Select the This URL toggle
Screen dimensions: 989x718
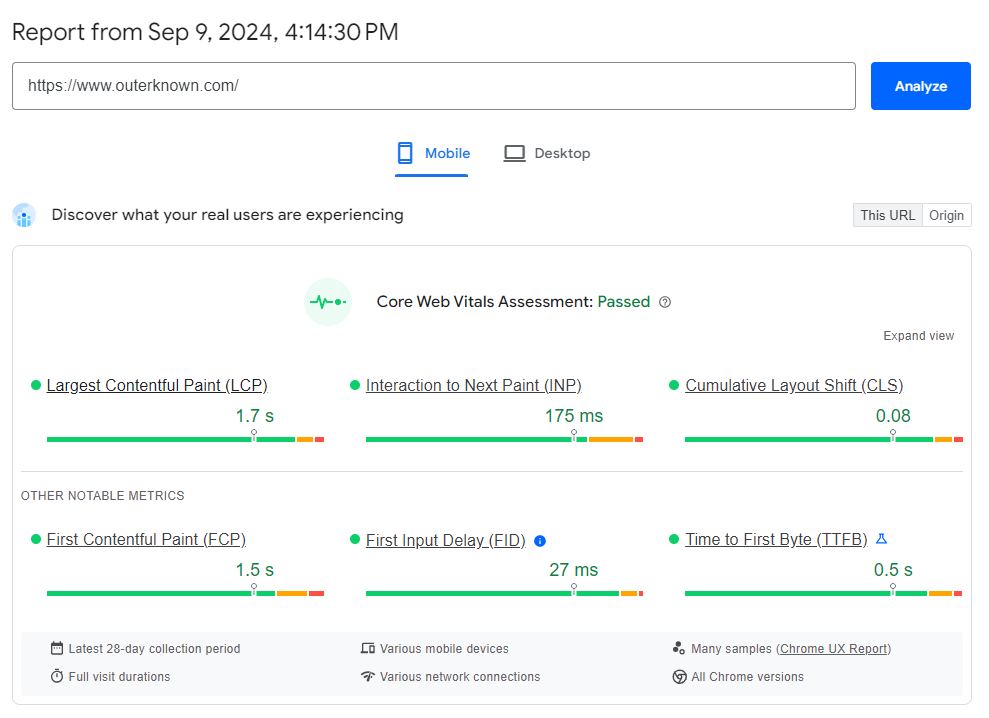coord(887,215)
